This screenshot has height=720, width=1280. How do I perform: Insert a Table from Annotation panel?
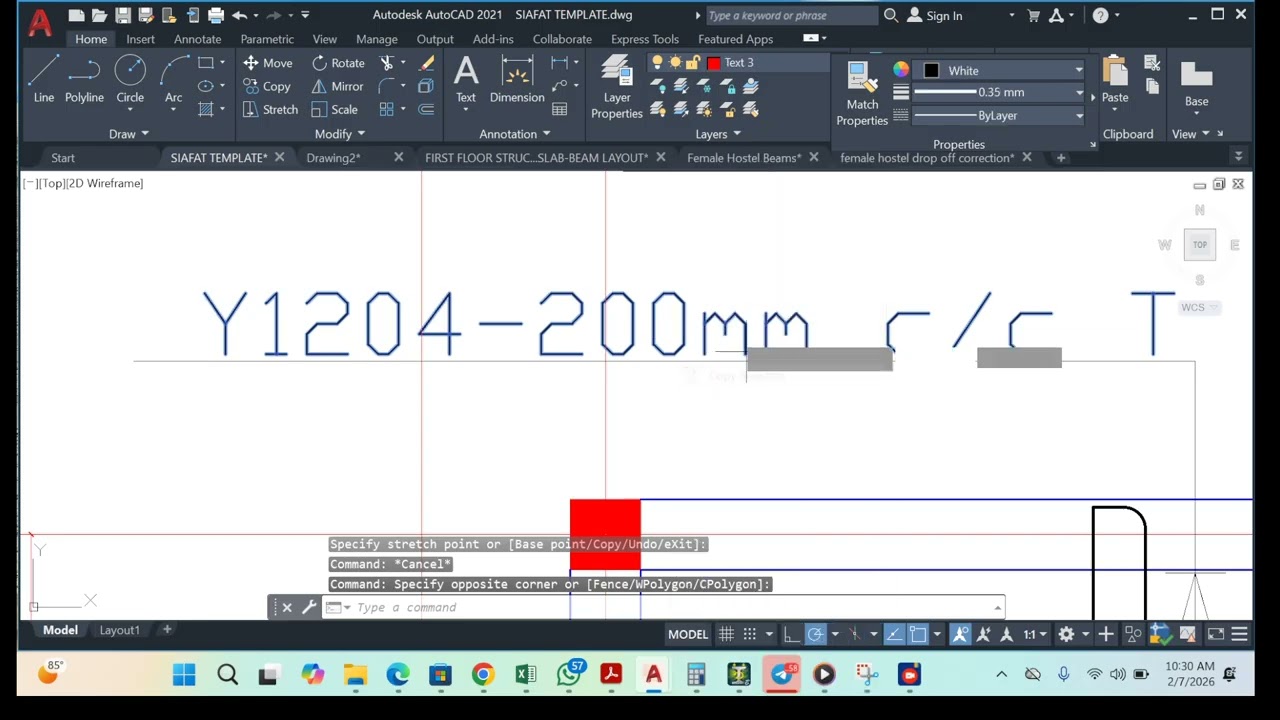tap(560, 109)
